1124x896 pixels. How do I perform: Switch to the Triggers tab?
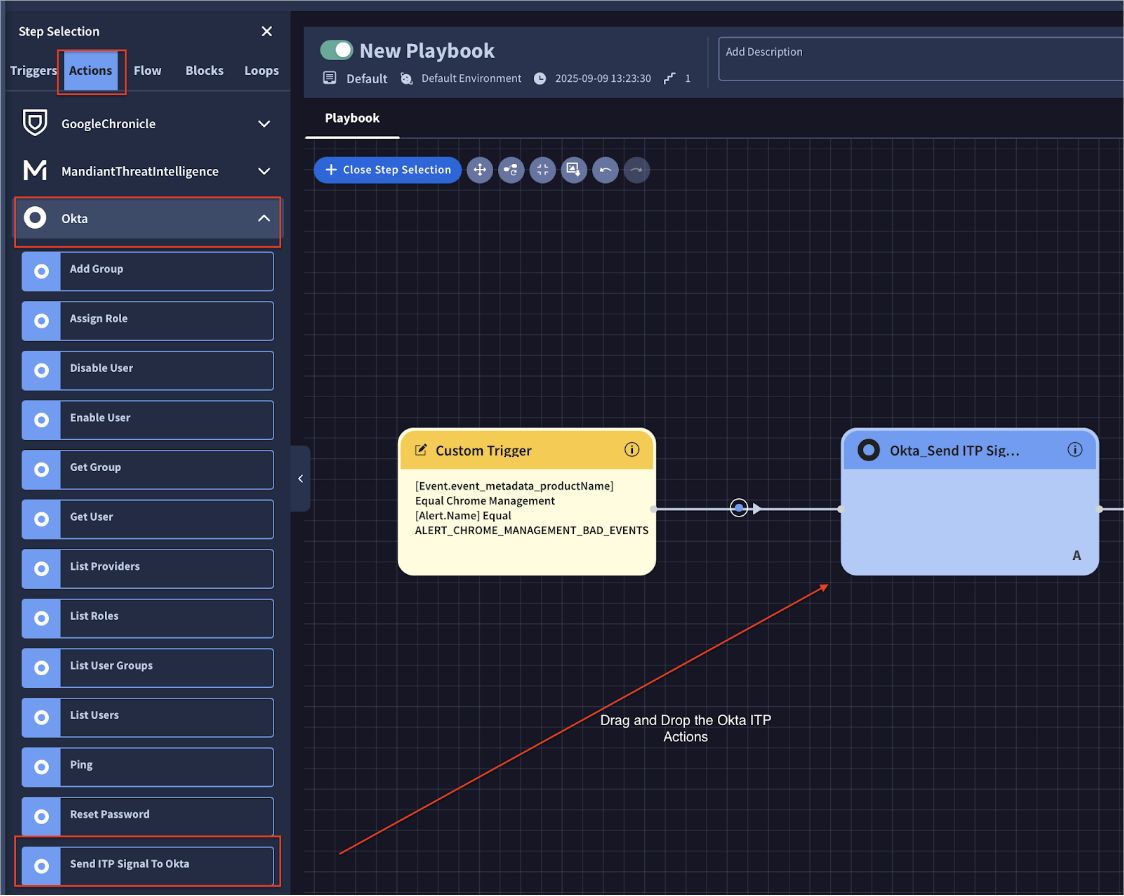33,71
